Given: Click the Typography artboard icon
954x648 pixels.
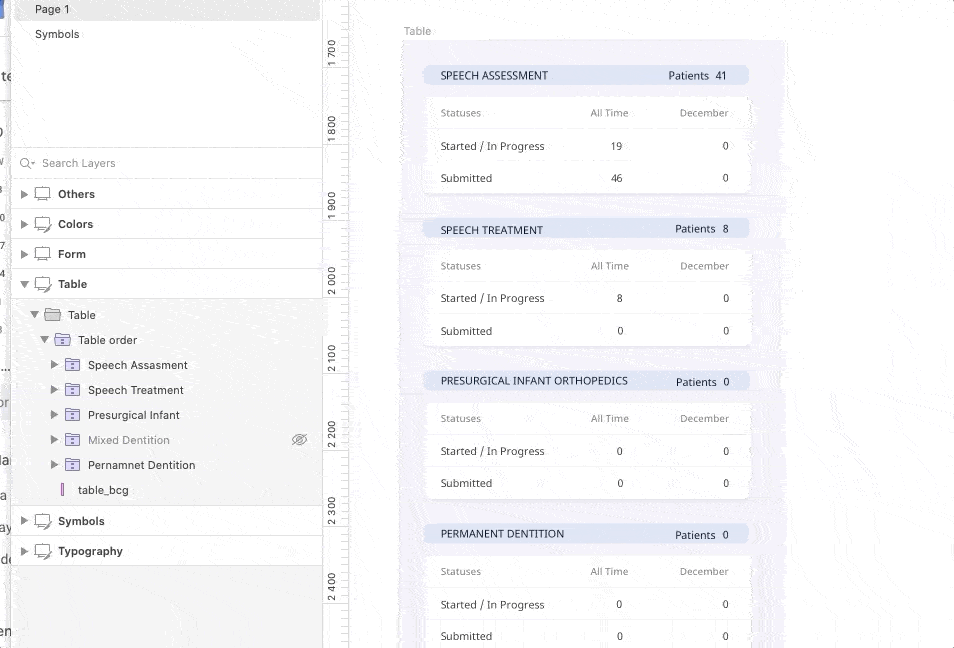Looking at the screenshot, I should coord(43,551).
